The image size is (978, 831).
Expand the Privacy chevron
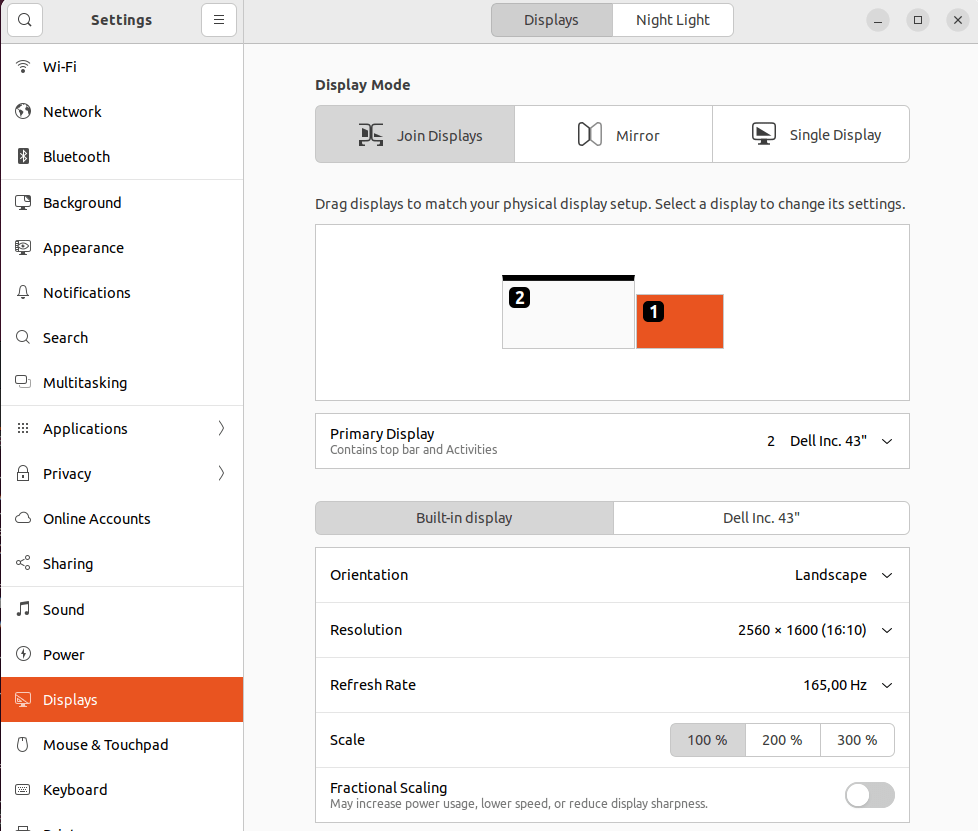tap(221, 473)
